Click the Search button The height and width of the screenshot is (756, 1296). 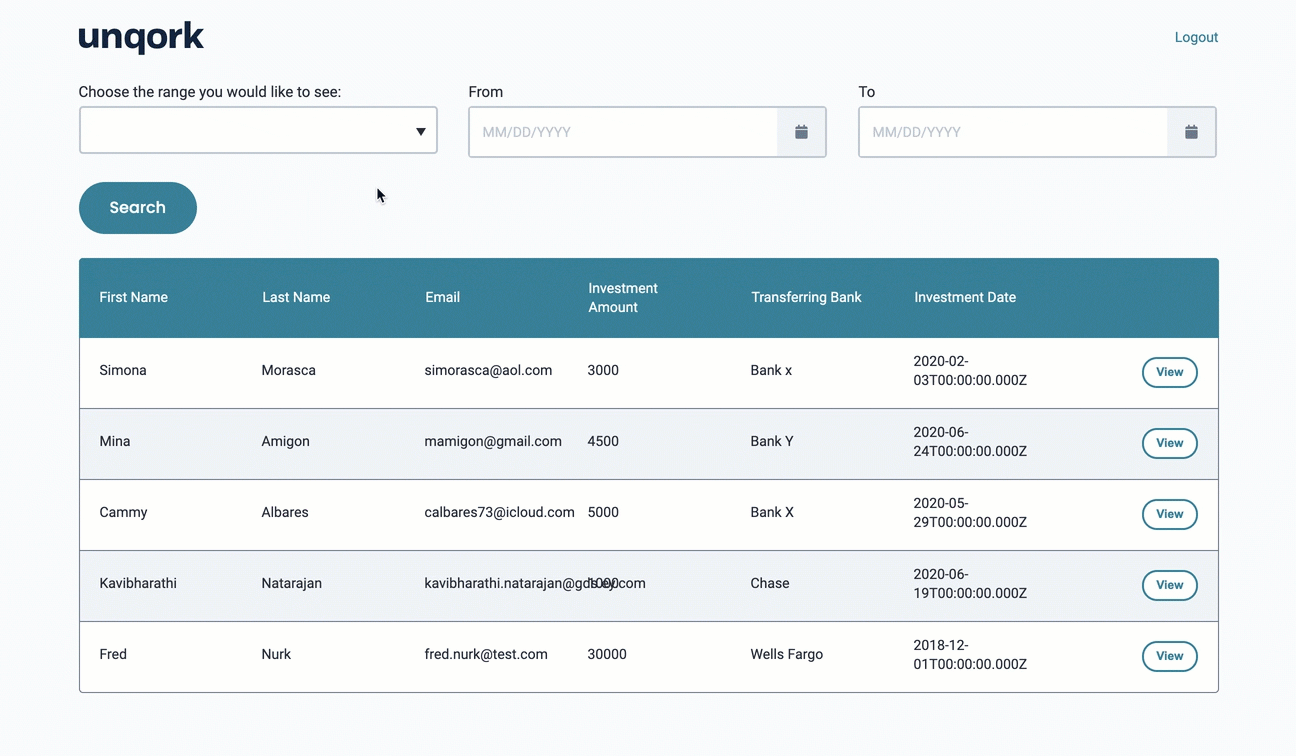click(x=138, y=208)
